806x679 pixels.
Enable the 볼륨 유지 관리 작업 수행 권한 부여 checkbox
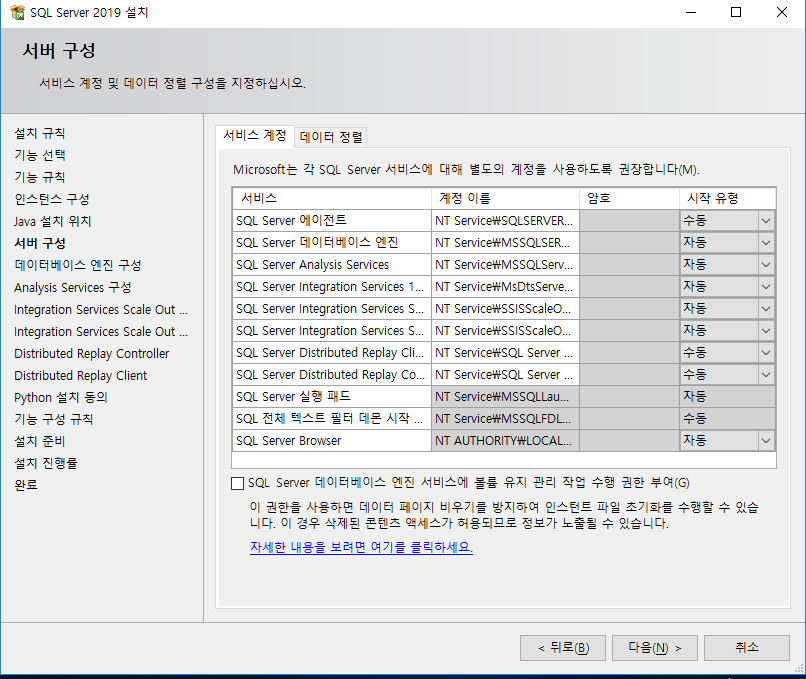tap(237, 483)
